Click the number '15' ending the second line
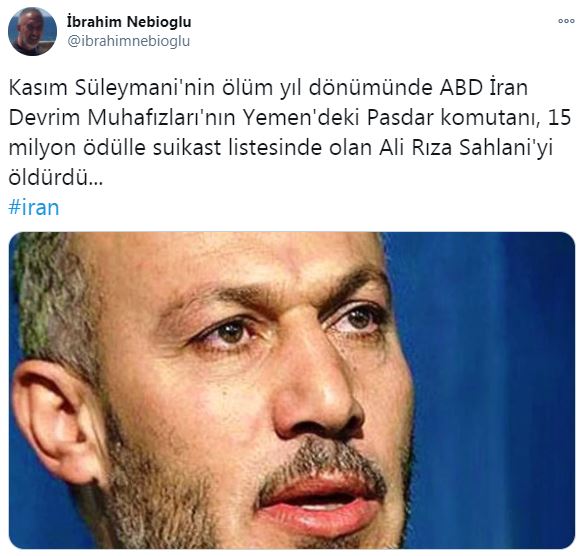 (560, 118)
